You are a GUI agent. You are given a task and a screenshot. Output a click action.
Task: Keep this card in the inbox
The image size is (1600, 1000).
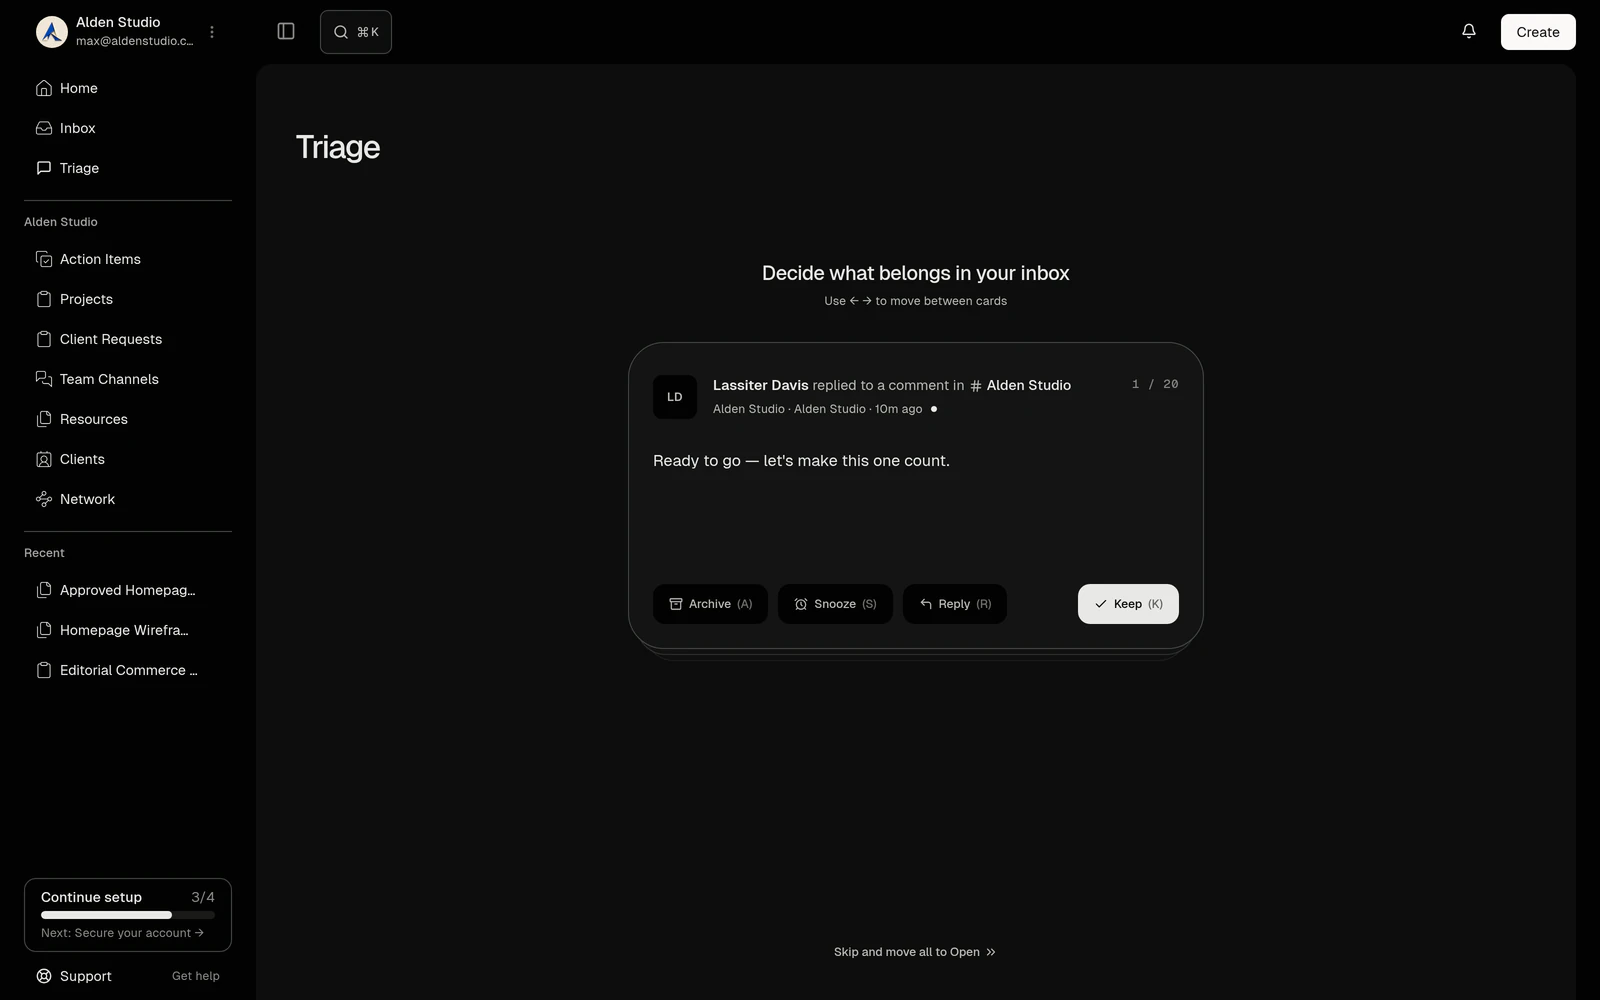(x=1128, y=604)
